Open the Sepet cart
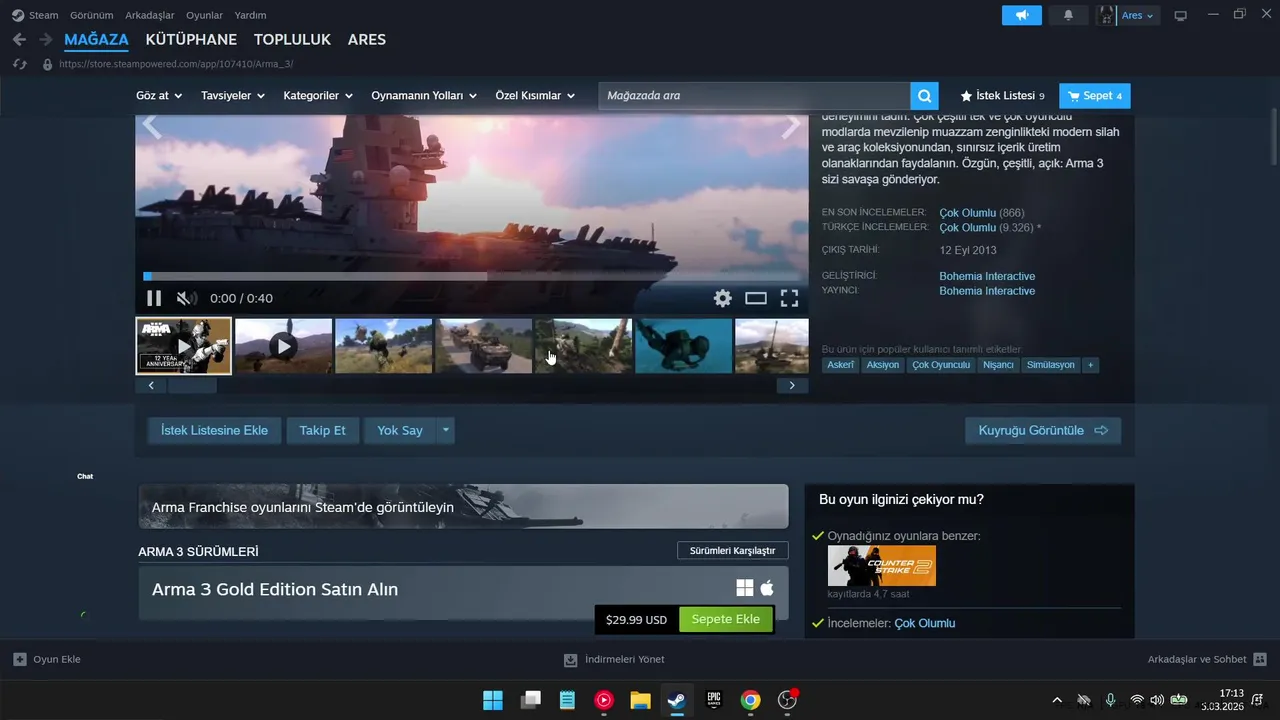This screenshot has height=720, width=1280. click(1095, 96)
